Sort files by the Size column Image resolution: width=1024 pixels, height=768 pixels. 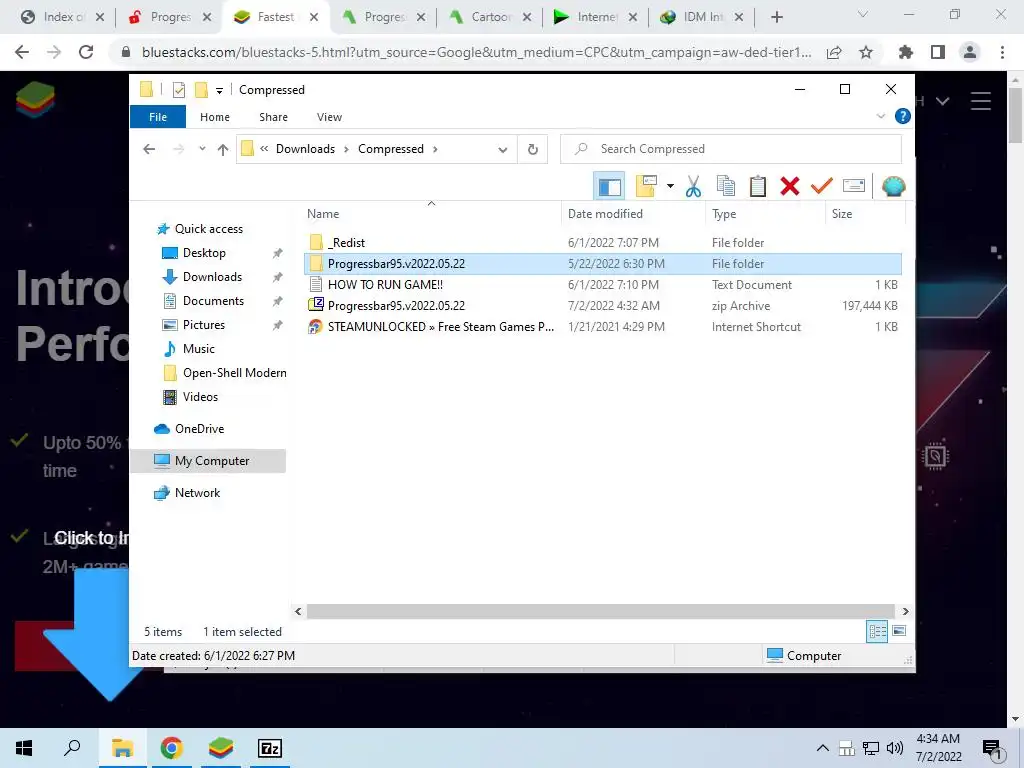[865, 214]
